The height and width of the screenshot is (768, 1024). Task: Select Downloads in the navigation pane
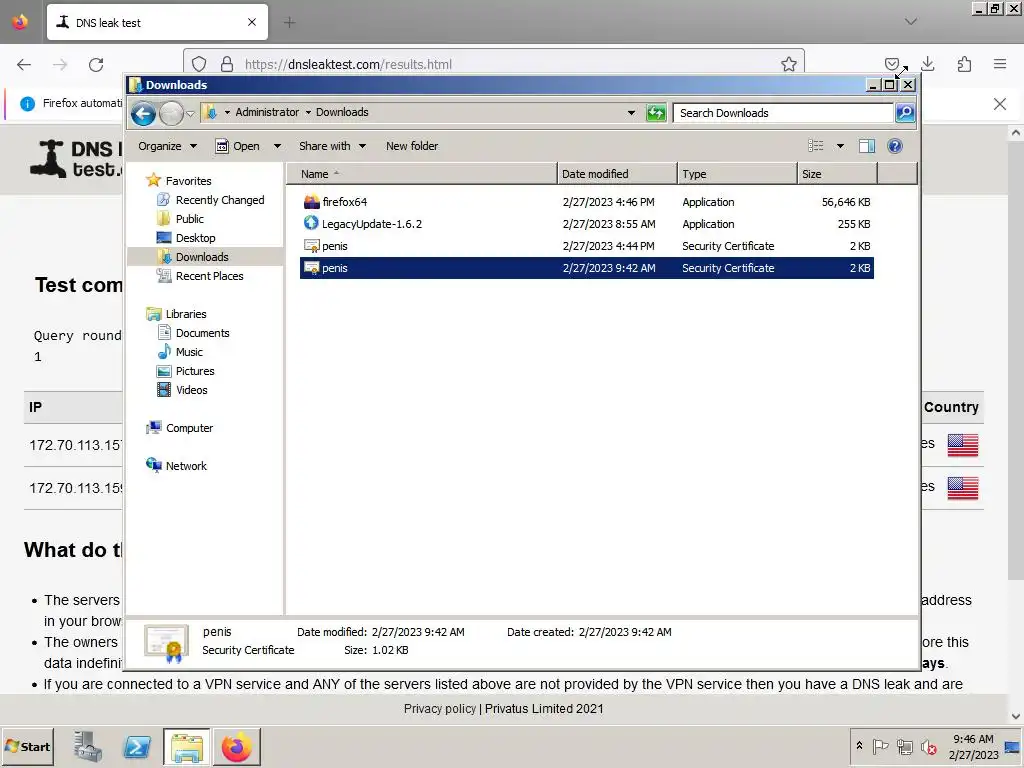(202, 257)
